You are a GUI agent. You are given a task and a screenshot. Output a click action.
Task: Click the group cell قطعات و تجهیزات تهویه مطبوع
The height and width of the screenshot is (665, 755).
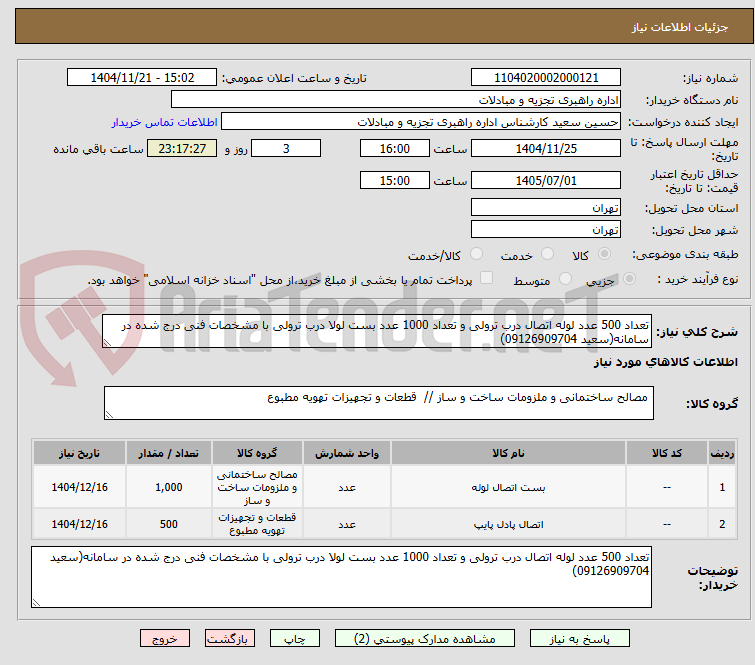(x=257, y=524)
